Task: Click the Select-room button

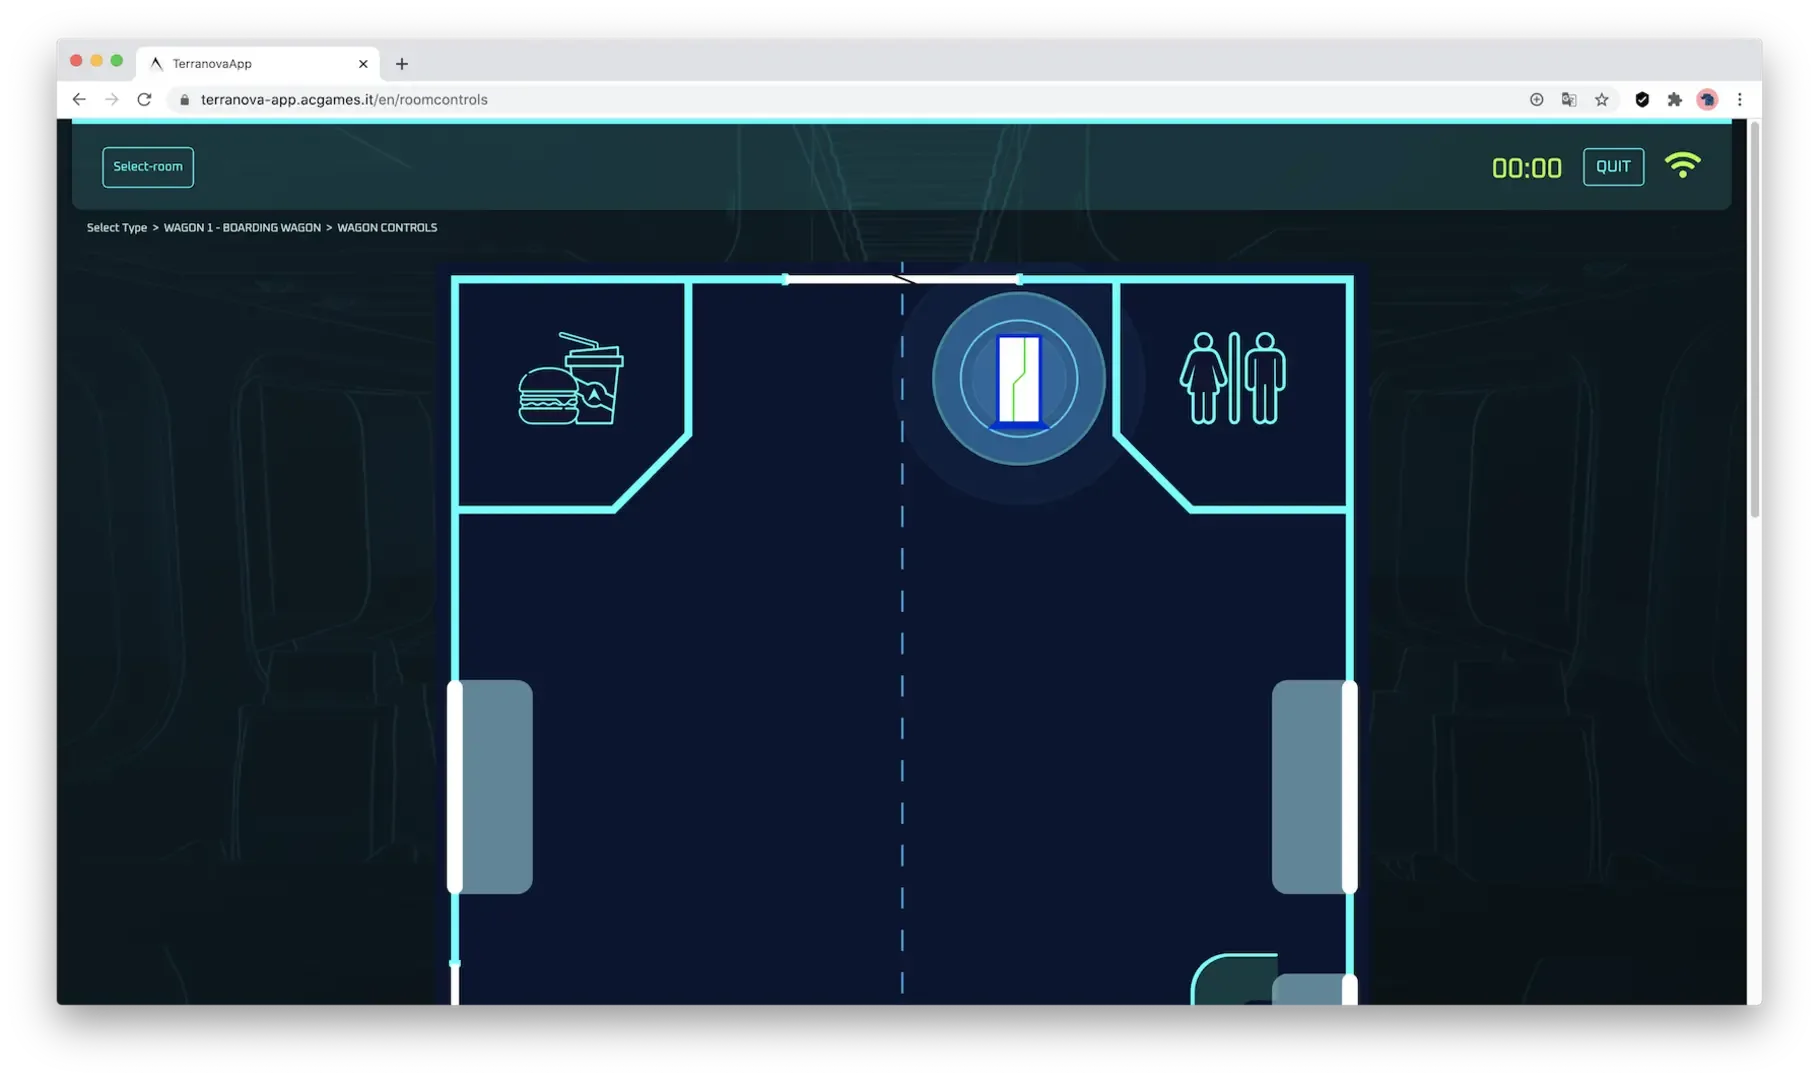Action: (x=148, y=167)
